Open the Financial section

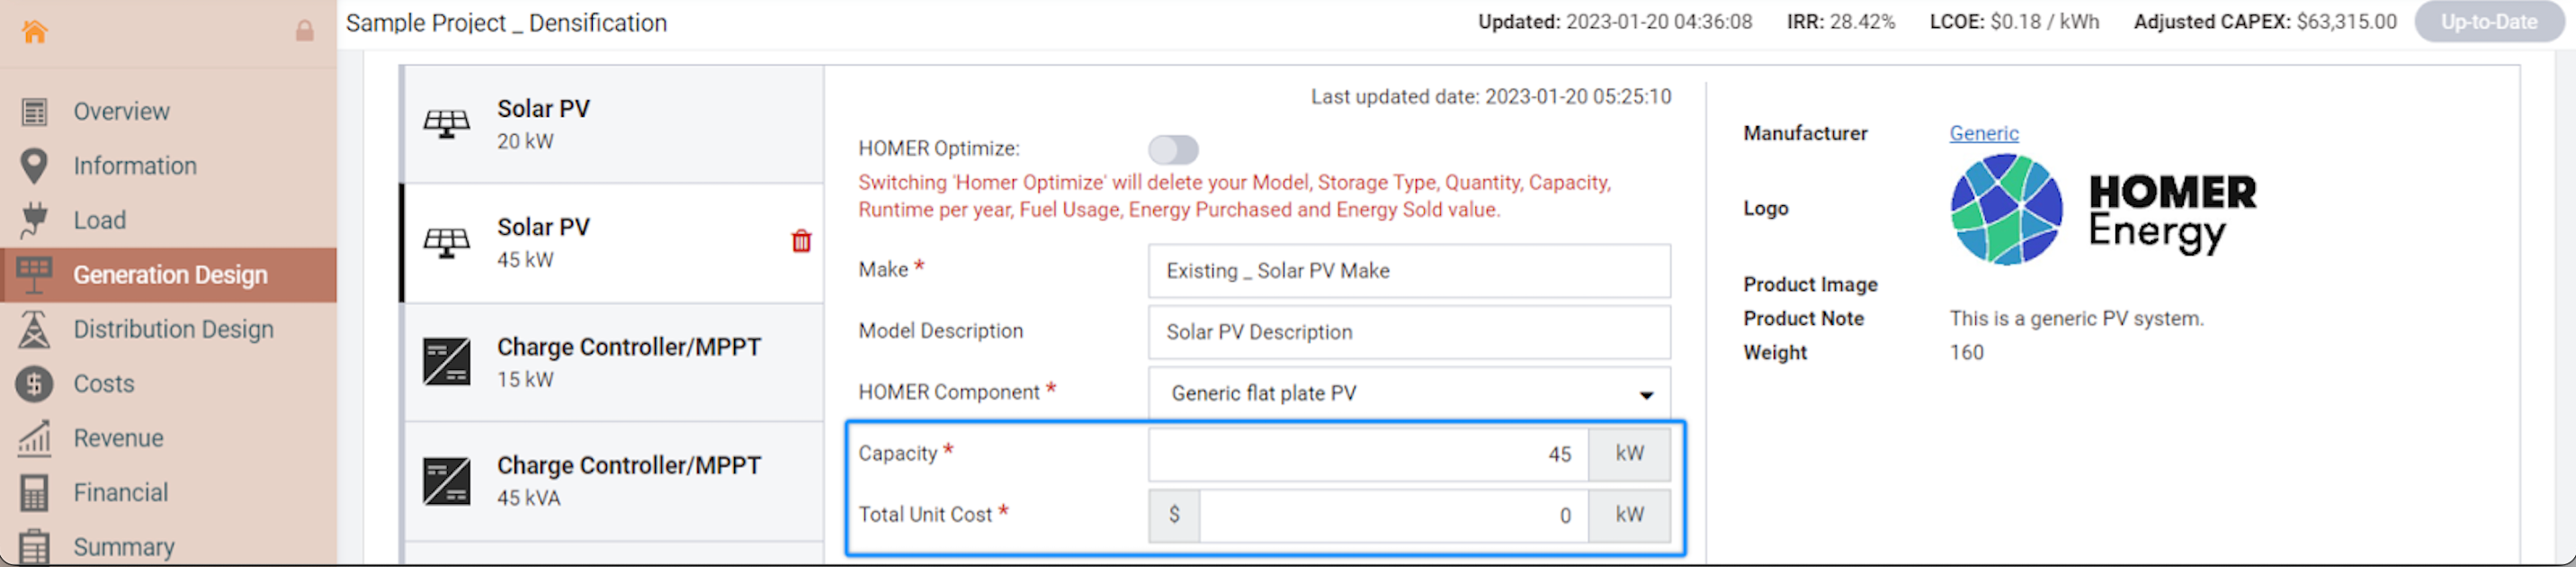(x=120, y=492)
